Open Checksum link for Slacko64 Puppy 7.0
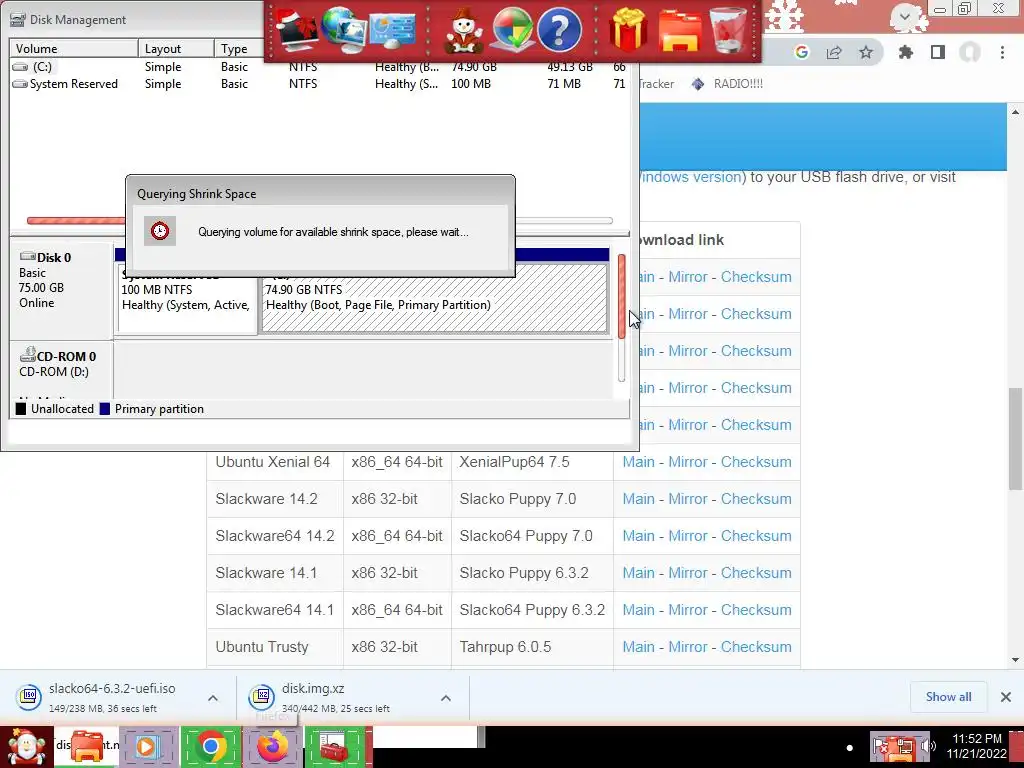 point(756,536)
